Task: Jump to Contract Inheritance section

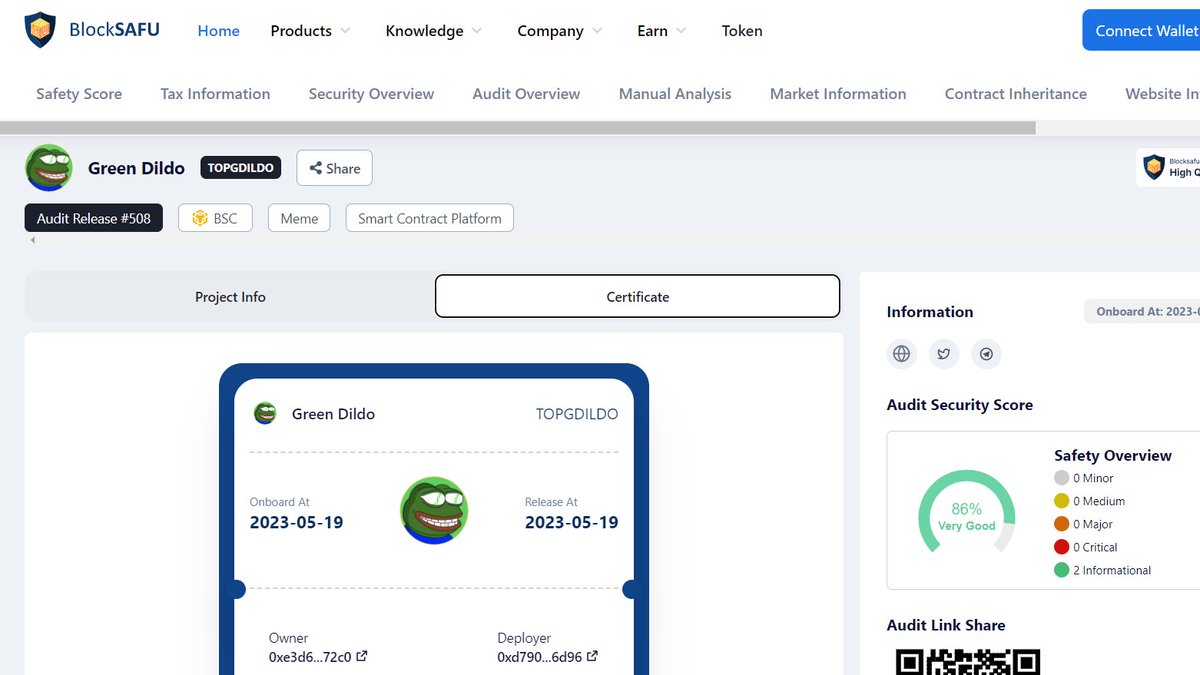Action: [x=1016, y=94]
